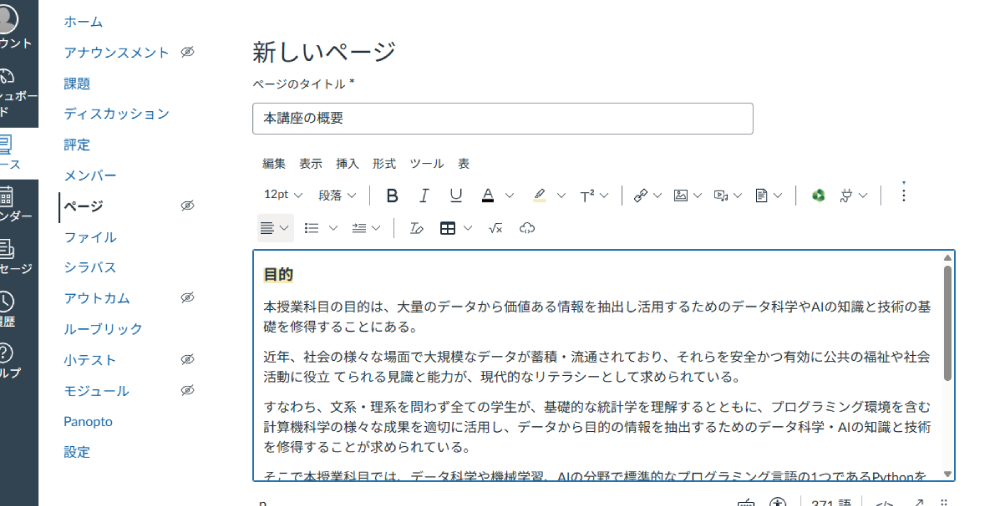The width and height of the screenshot is (1000, 506).
Task: Open the 12pt font size dropdown
Action: (x=283, y=195)
